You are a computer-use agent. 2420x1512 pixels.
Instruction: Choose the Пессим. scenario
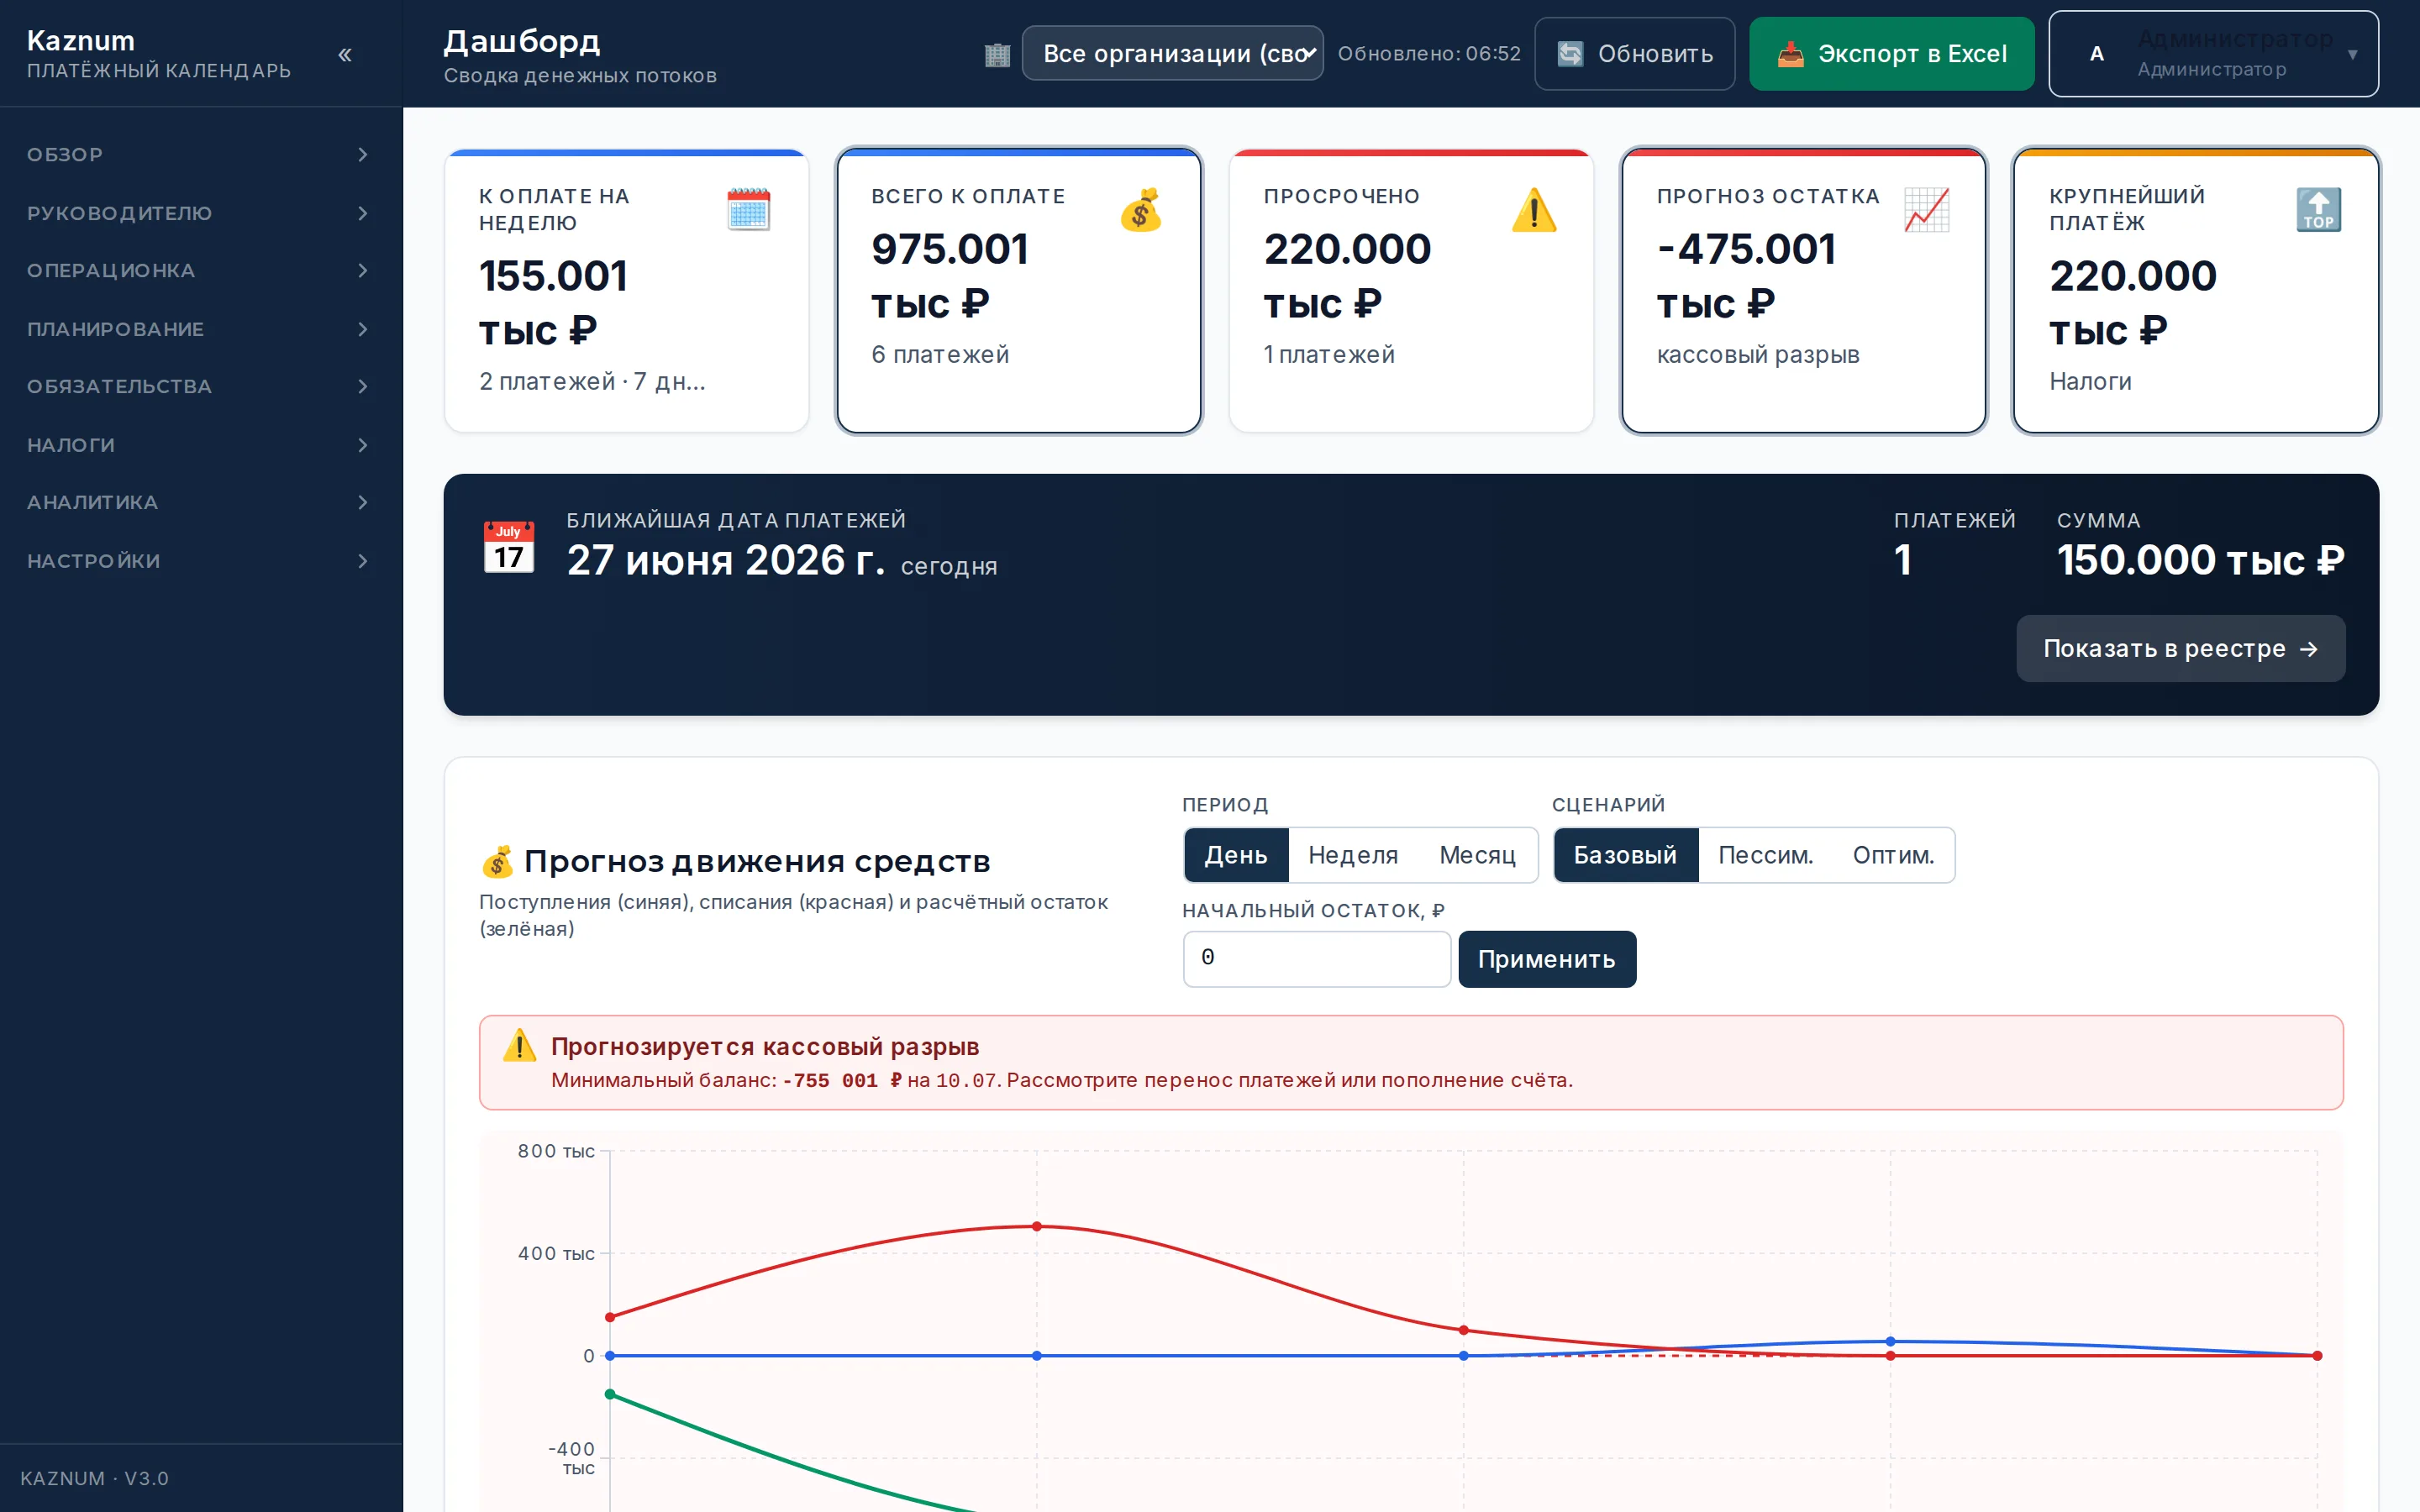[x=1765, y=855]
